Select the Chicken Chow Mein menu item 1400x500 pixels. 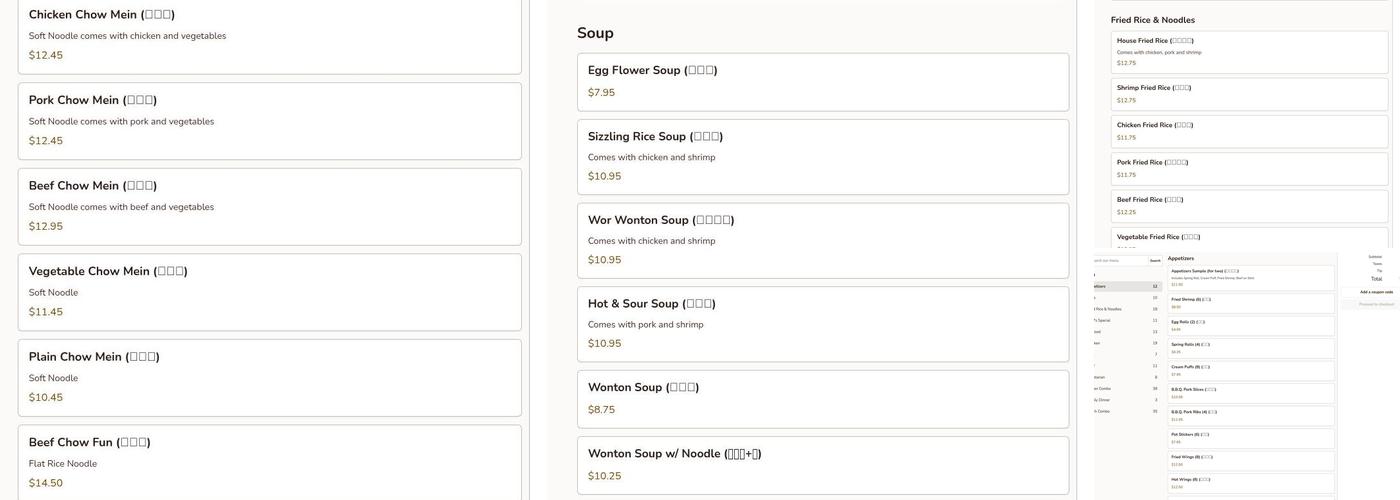269,35
